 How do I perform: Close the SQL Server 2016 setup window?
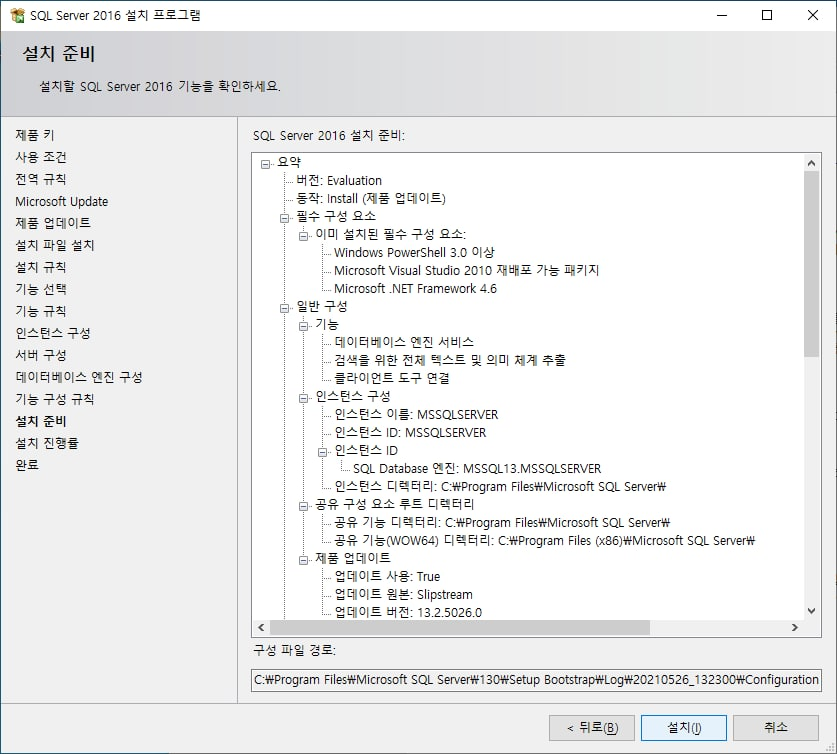click(812, 15)
